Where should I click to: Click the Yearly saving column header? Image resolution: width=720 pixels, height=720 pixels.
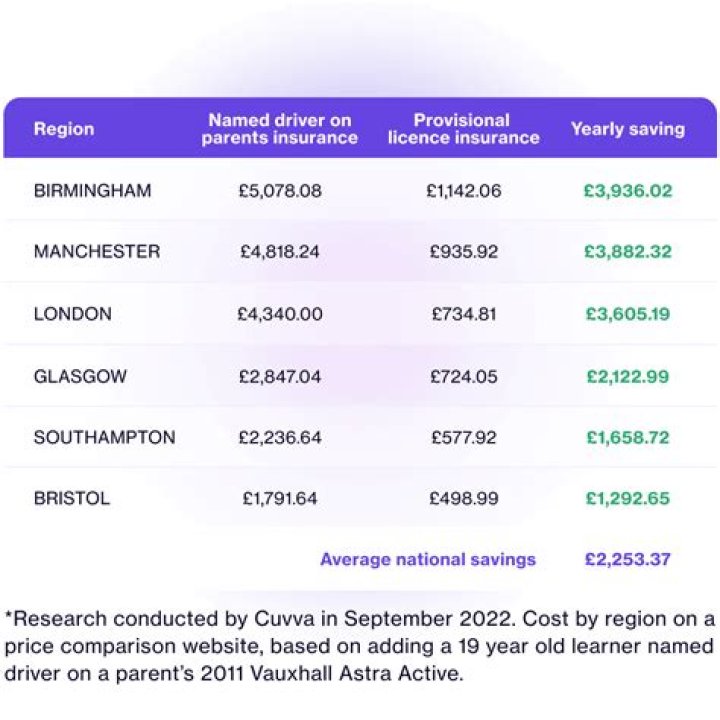point(628,129)
